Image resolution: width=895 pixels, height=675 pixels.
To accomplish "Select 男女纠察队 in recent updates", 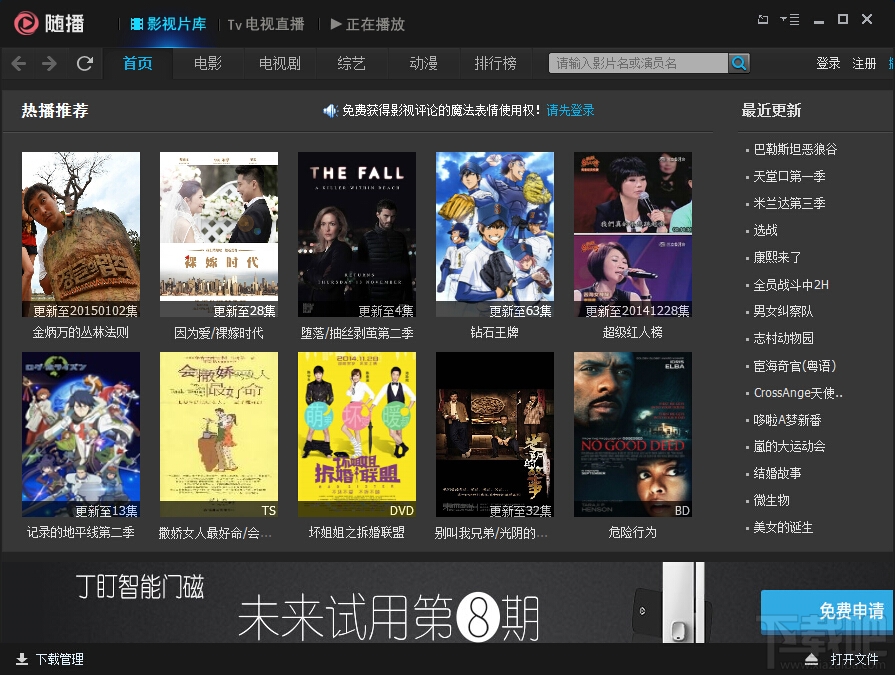I will point(783,312).
